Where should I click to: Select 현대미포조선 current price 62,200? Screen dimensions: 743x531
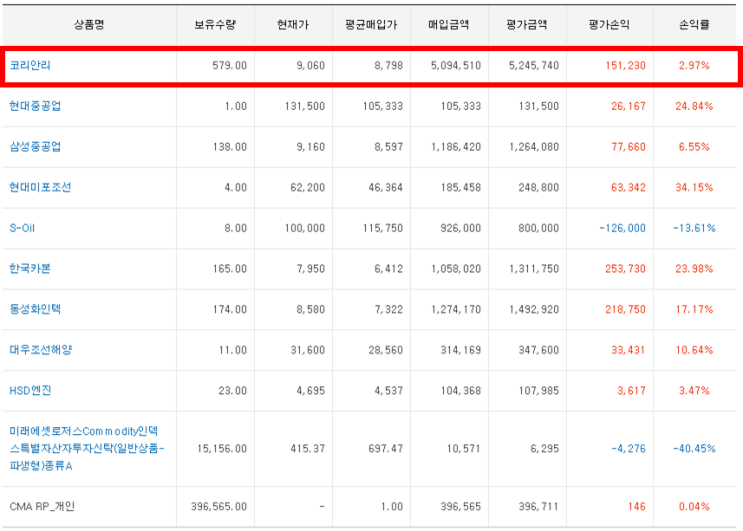pos(308,188)
